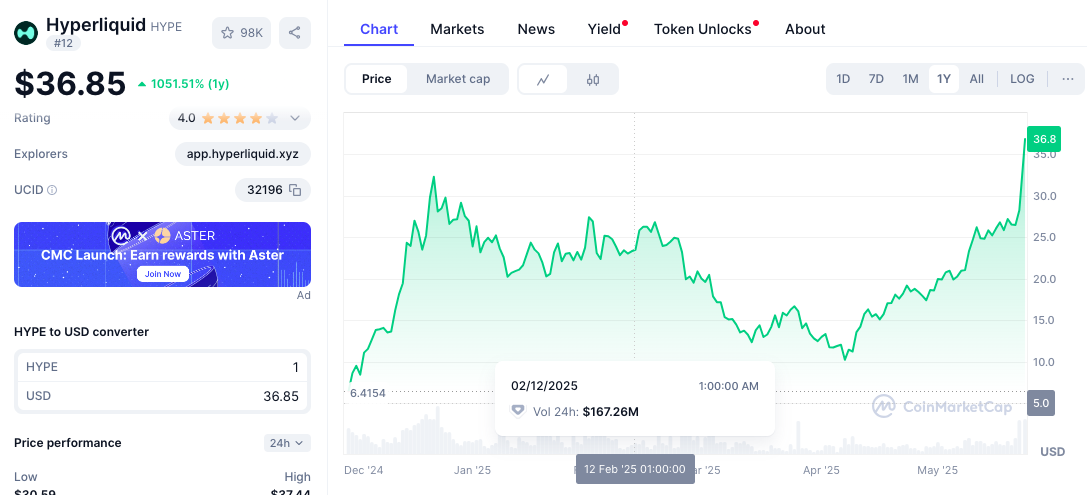
Task: Toggle Price chart mode
Action: click(377, 79)
